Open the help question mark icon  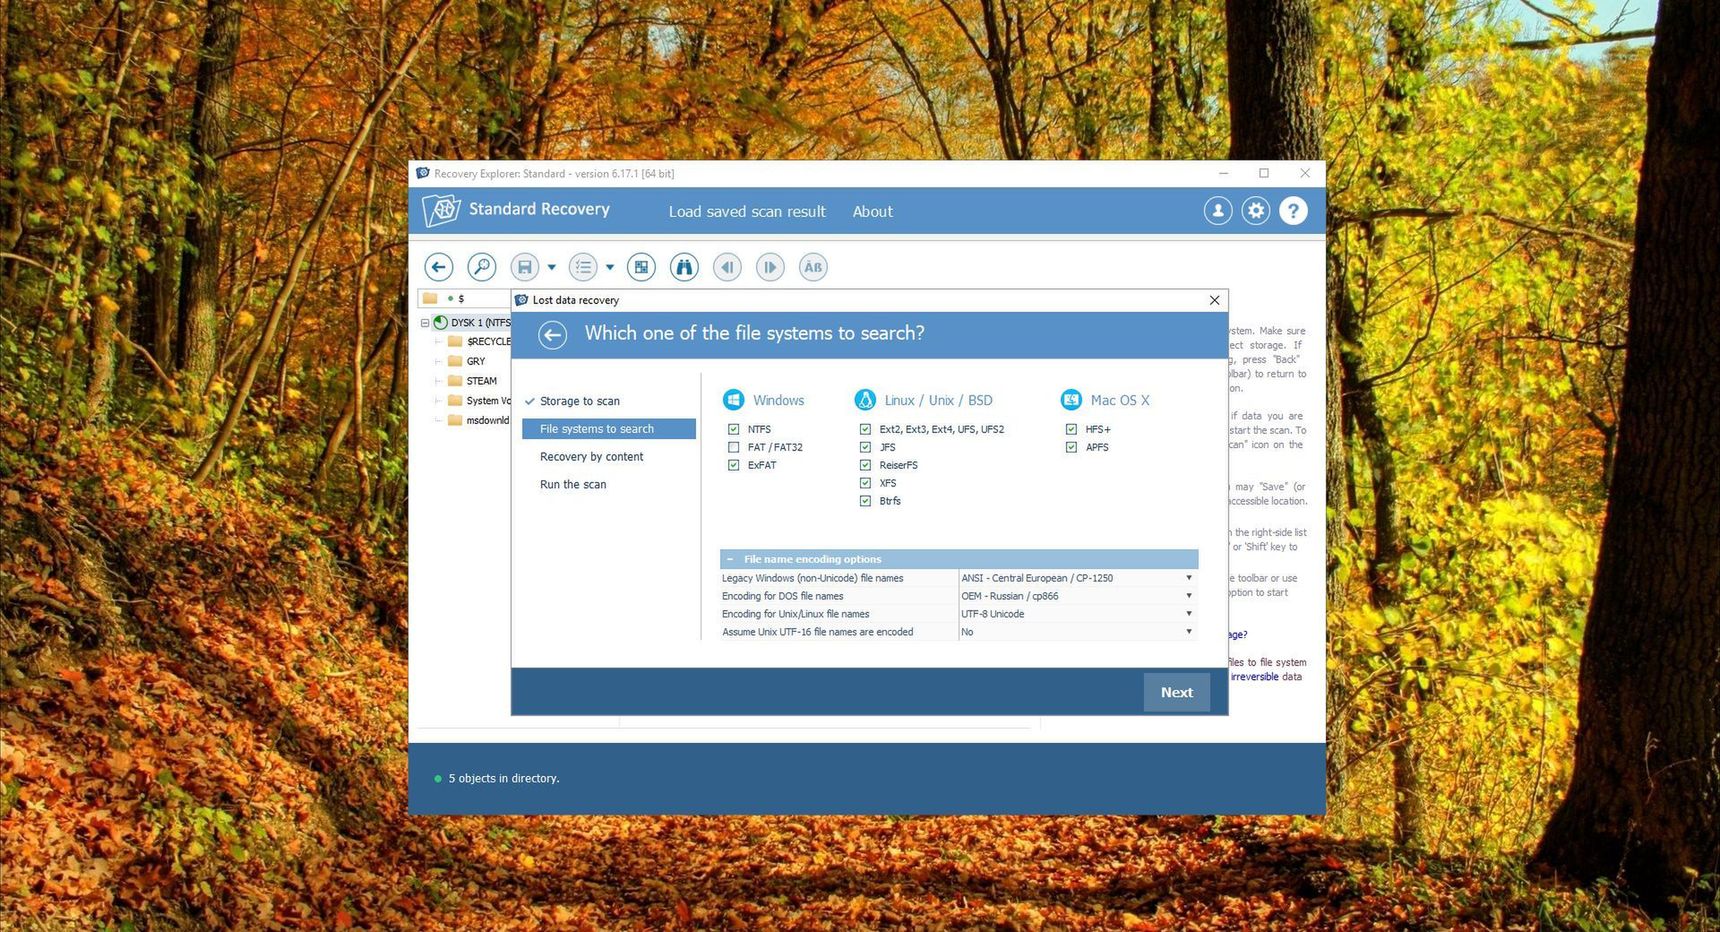(x=1293, y=210)
